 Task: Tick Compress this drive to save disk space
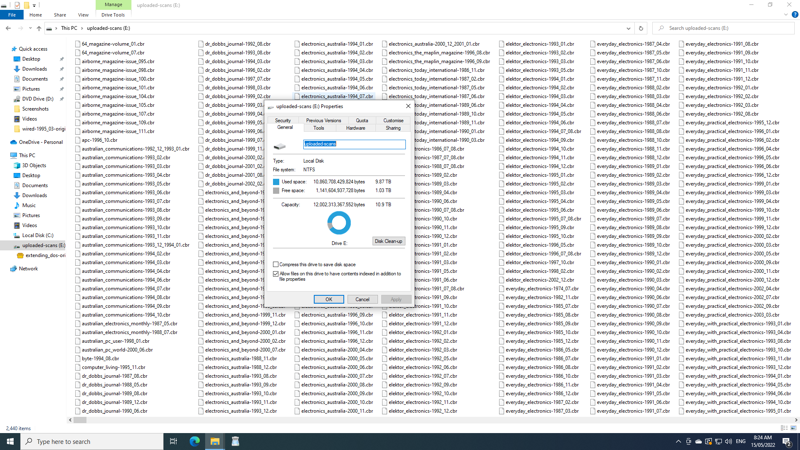coord(276,264)
